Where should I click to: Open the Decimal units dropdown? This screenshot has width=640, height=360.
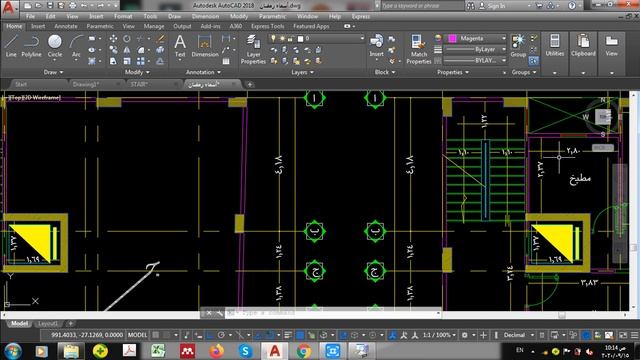point(518,335)
